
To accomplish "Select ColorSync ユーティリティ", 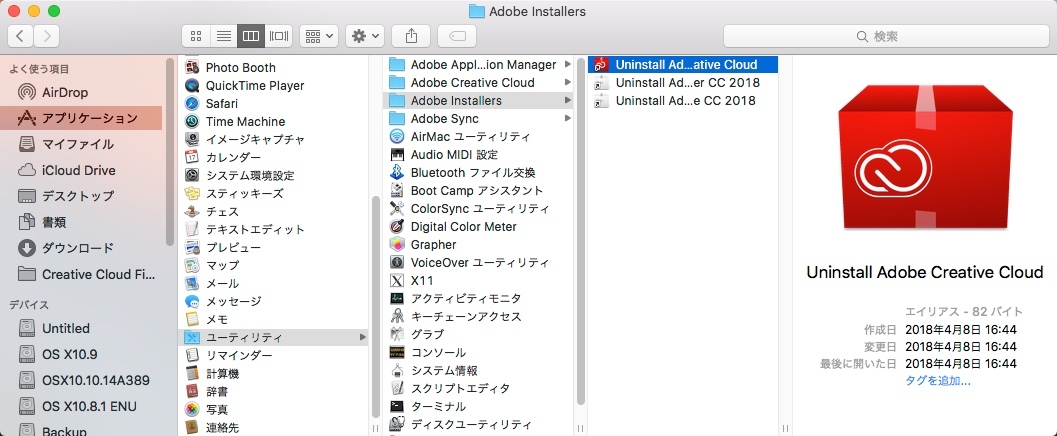I will (x=479, y=208).
